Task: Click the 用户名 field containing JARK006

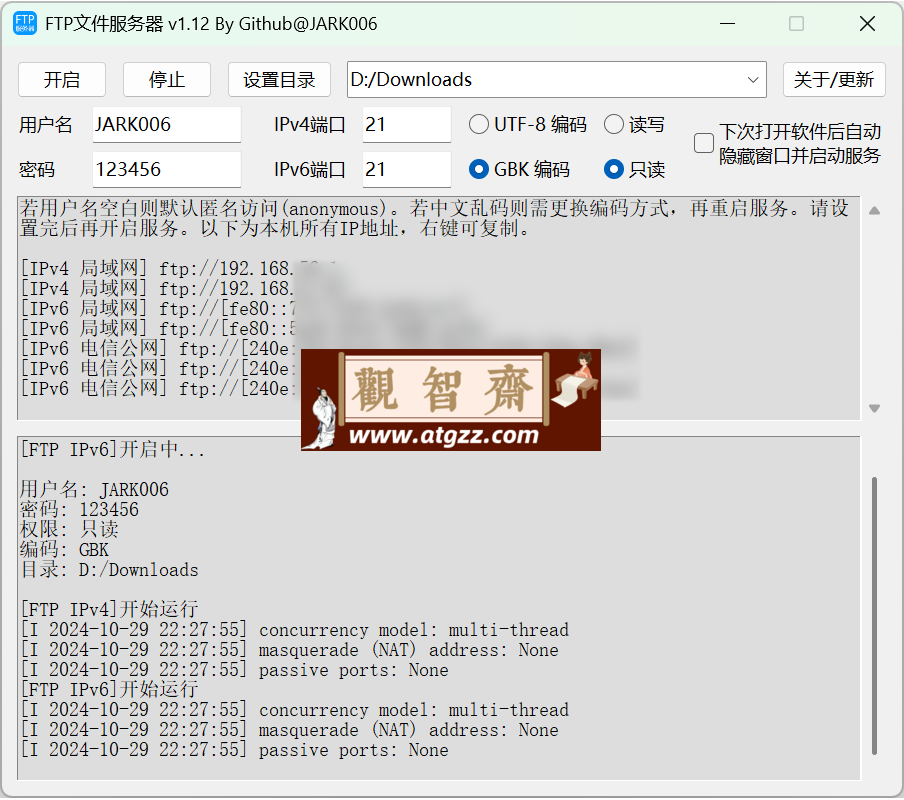Action: click(167, 124)
